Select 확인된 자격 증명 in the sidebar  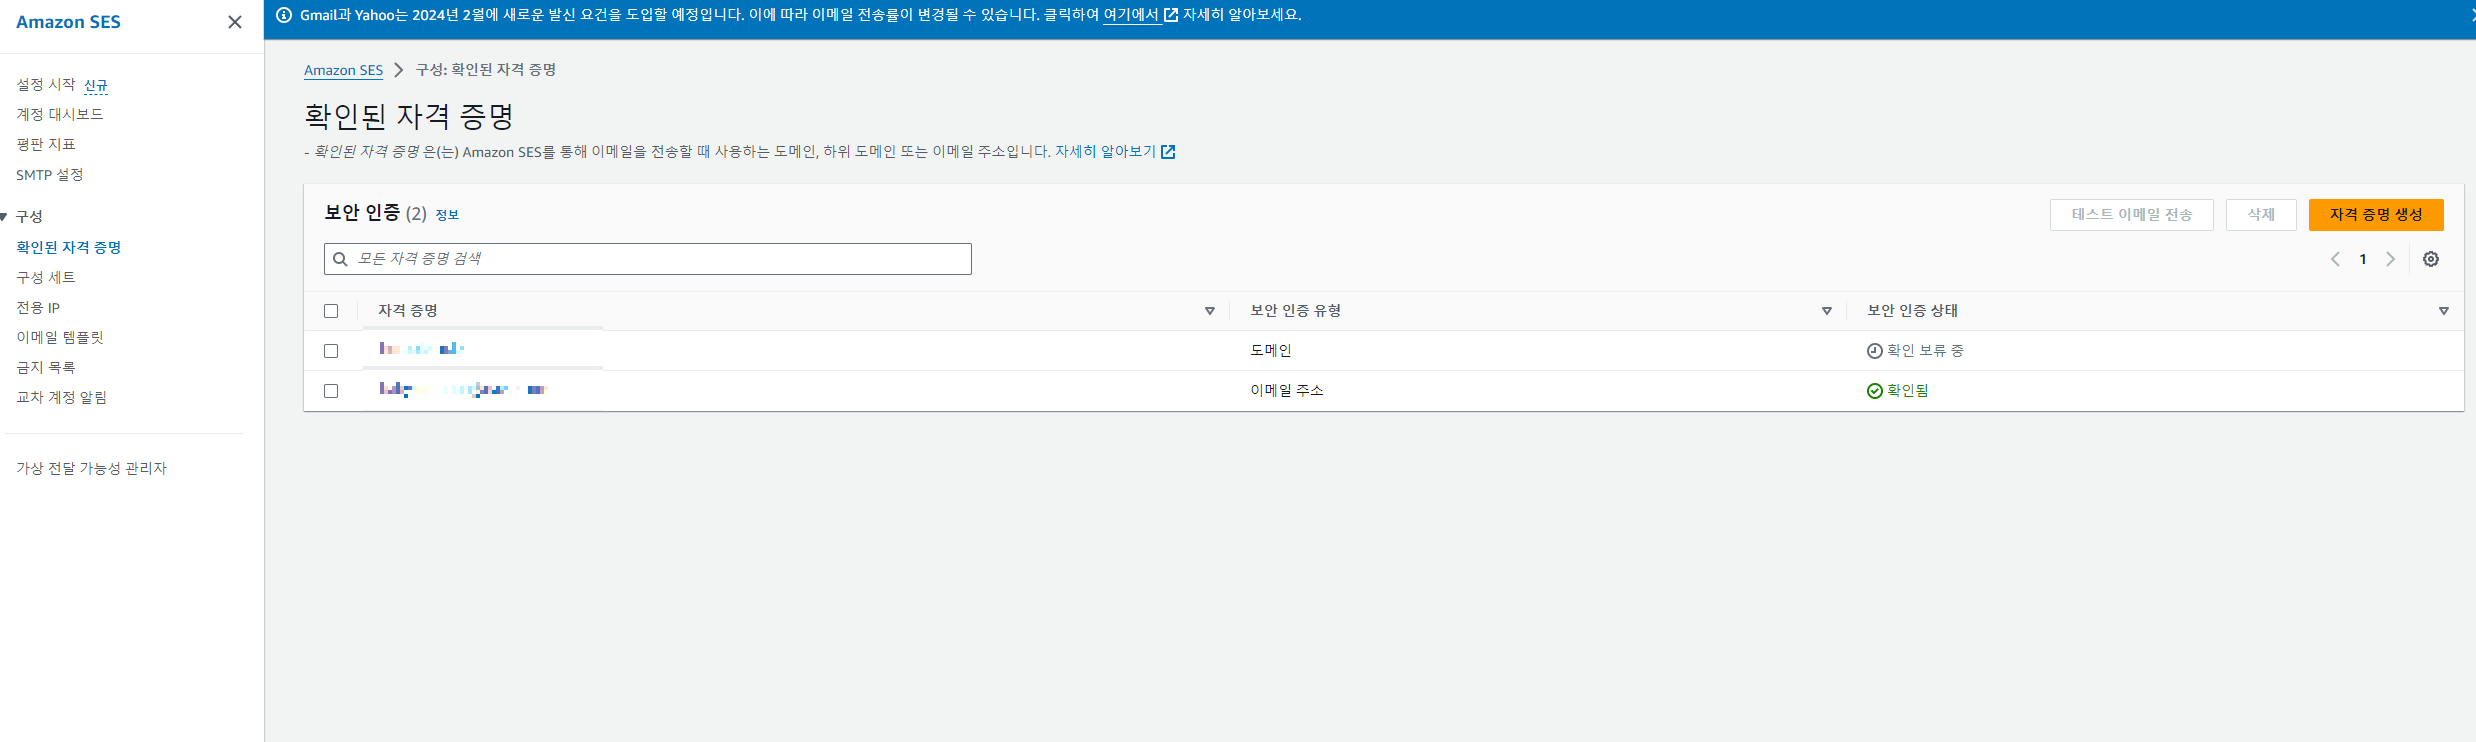point(69,247)
